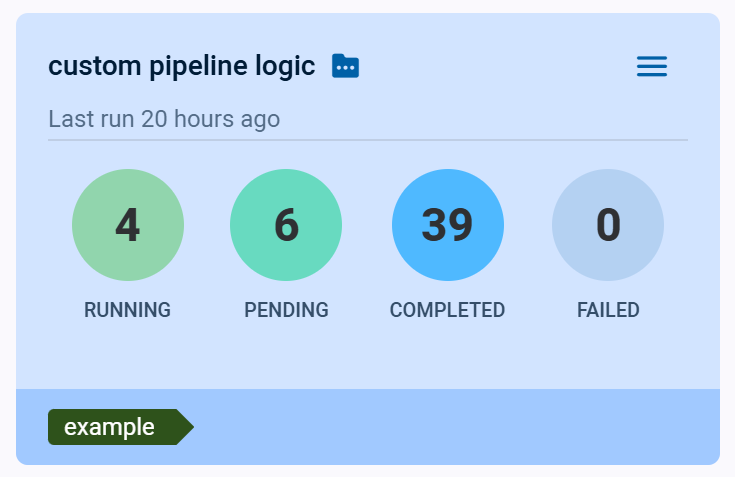Click the pending count of 6
Image resolution: width=735 pixels, height=477 pixels.
coord(286,225)
